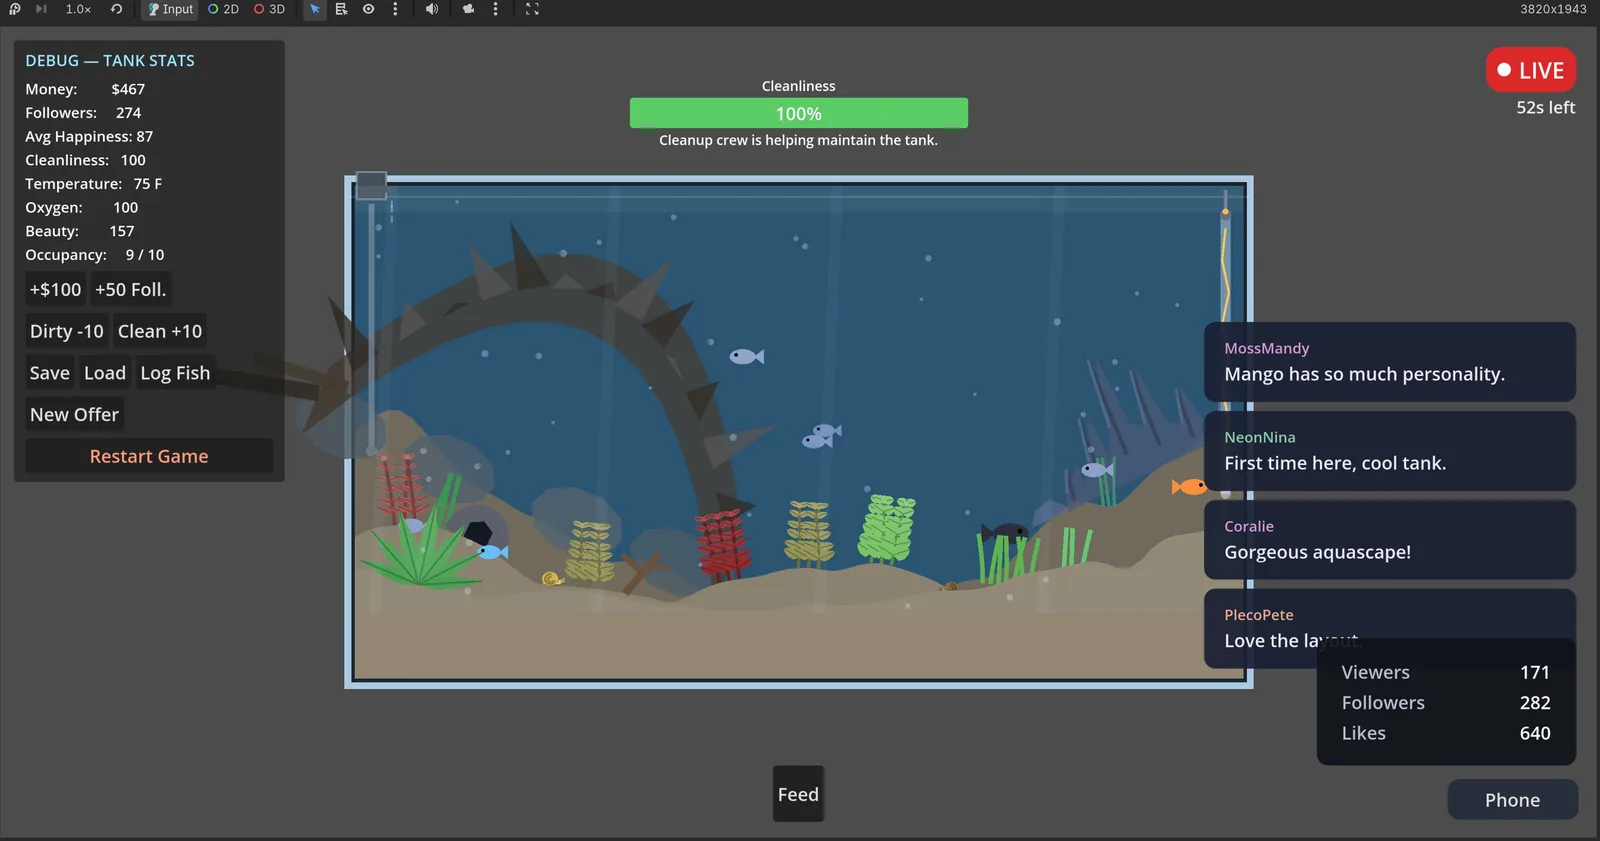Toggle fullscreen with expand corners icon

[x=532, y=9]
